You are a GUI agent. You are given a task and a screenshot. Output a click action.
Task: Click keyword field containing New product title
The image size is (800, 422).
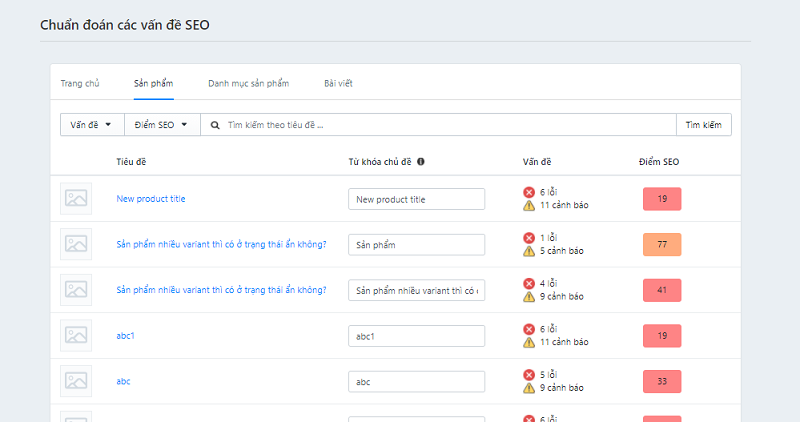[417, 199]
